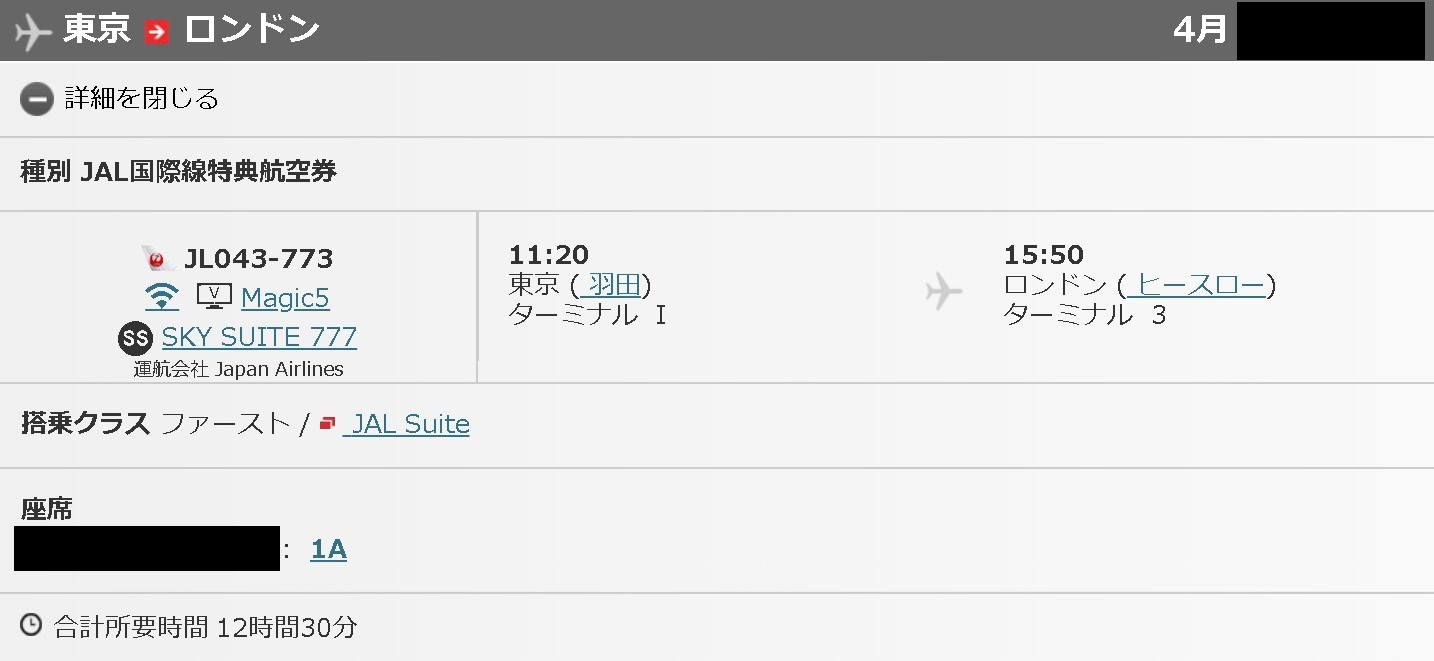The image size is (1434, 661).
Task: Open the SKY SUITE 777 link
Action: coord(259,337)
